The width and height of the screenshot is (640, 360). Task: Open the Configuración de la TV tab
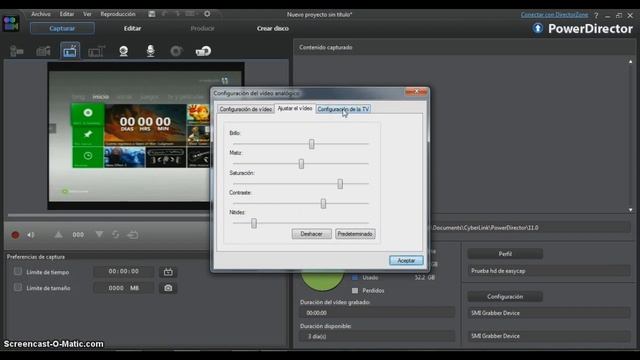click(343, 109)
